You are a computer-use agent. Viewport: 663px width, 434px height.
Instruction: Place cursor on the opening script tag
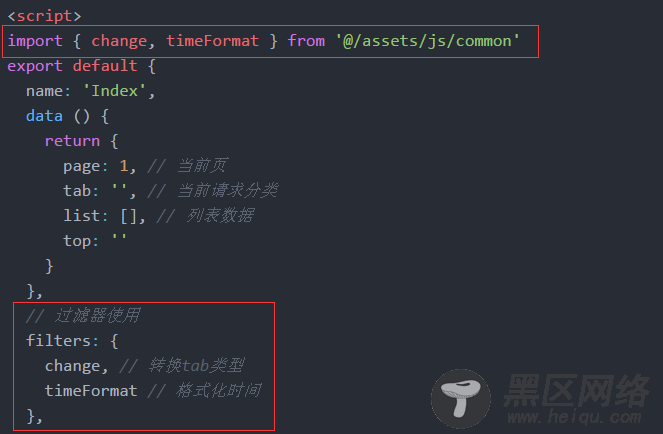point(44,16)
